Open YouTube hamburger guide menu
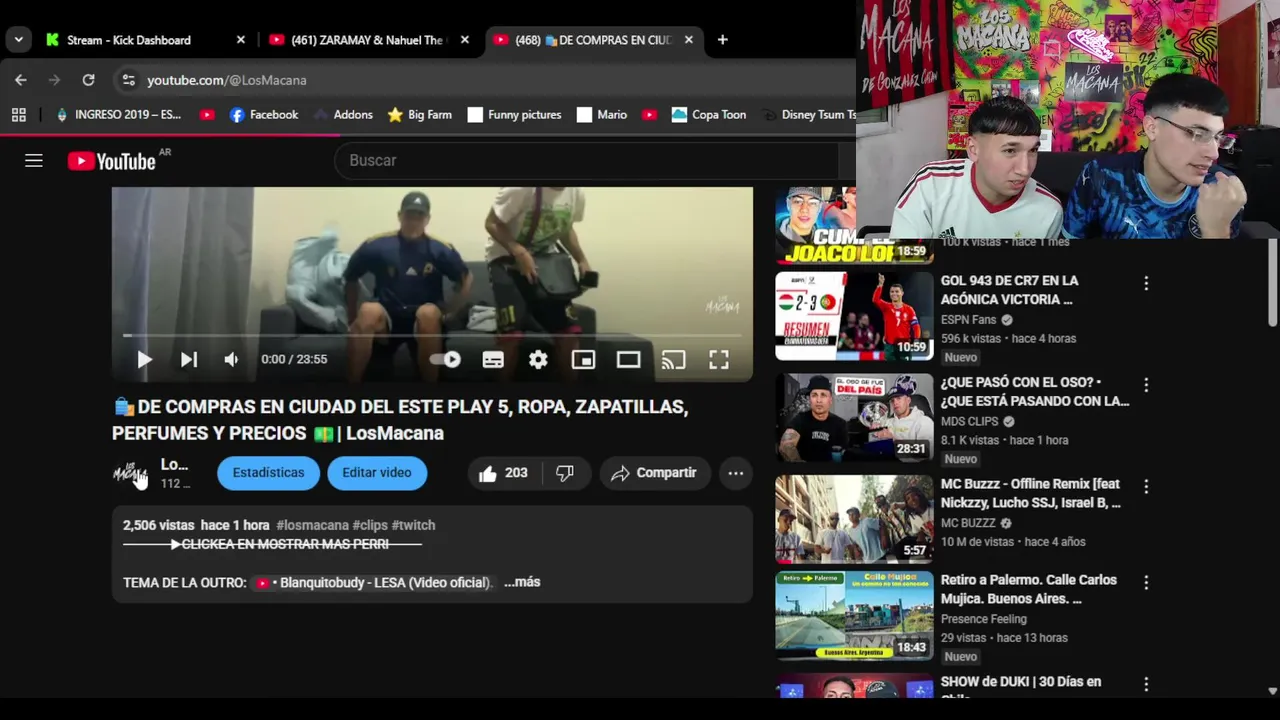 34,161
